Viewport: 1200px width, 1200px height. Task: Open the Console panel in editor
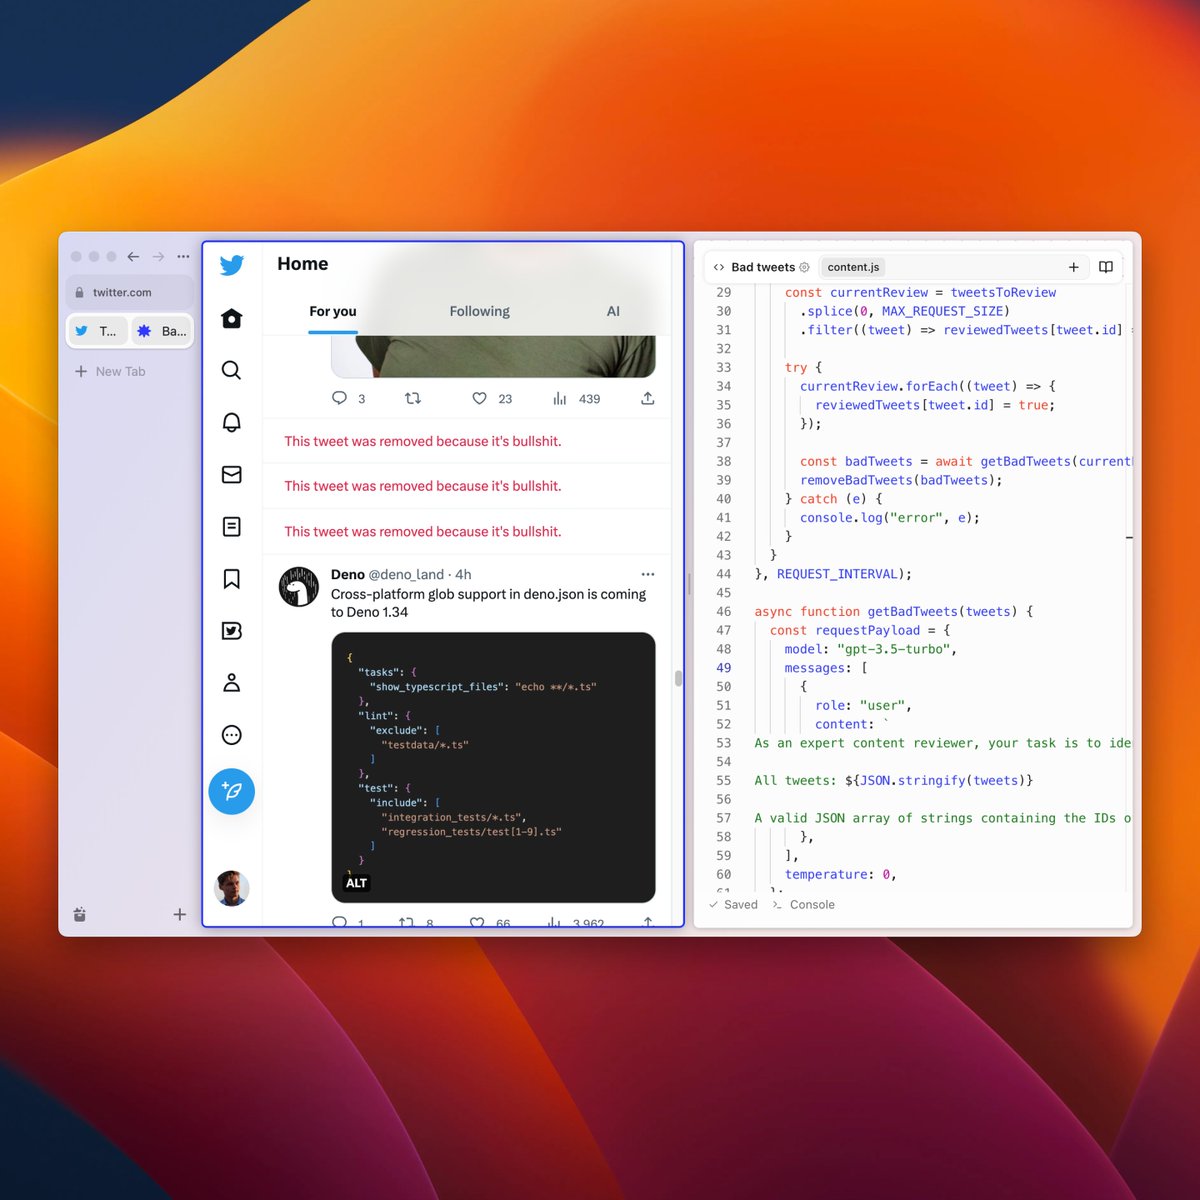(x=803, y=904)
